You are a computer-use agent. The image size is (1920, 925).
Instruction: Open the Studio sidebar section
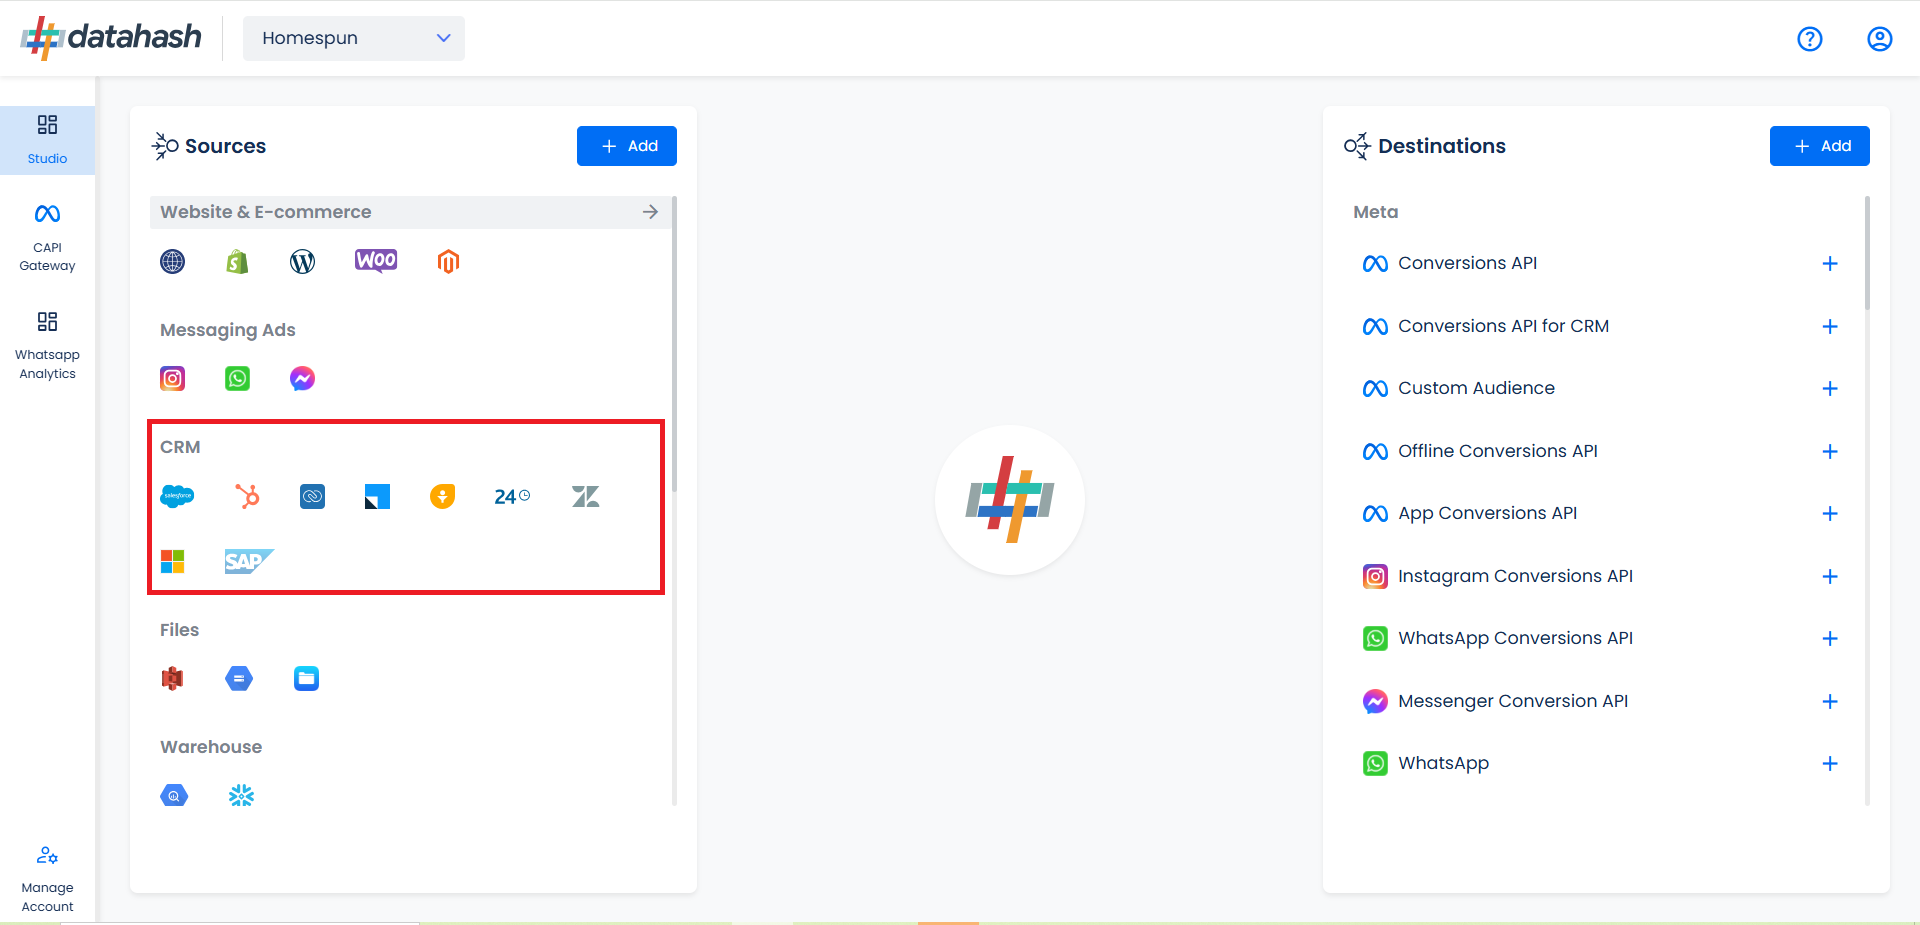tap(47, 140)
